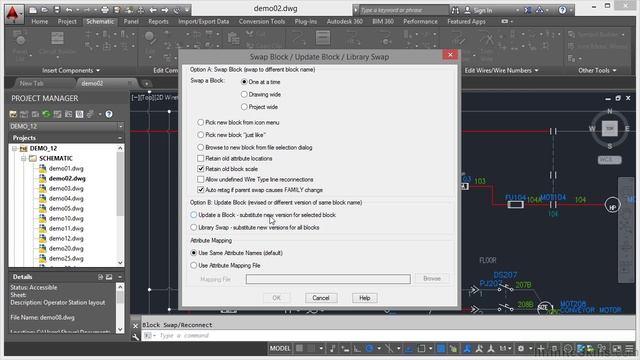Click the workspace switching gear icon in status bar
The height and width of the screenshot is (360, 640).
coord(521,348)
